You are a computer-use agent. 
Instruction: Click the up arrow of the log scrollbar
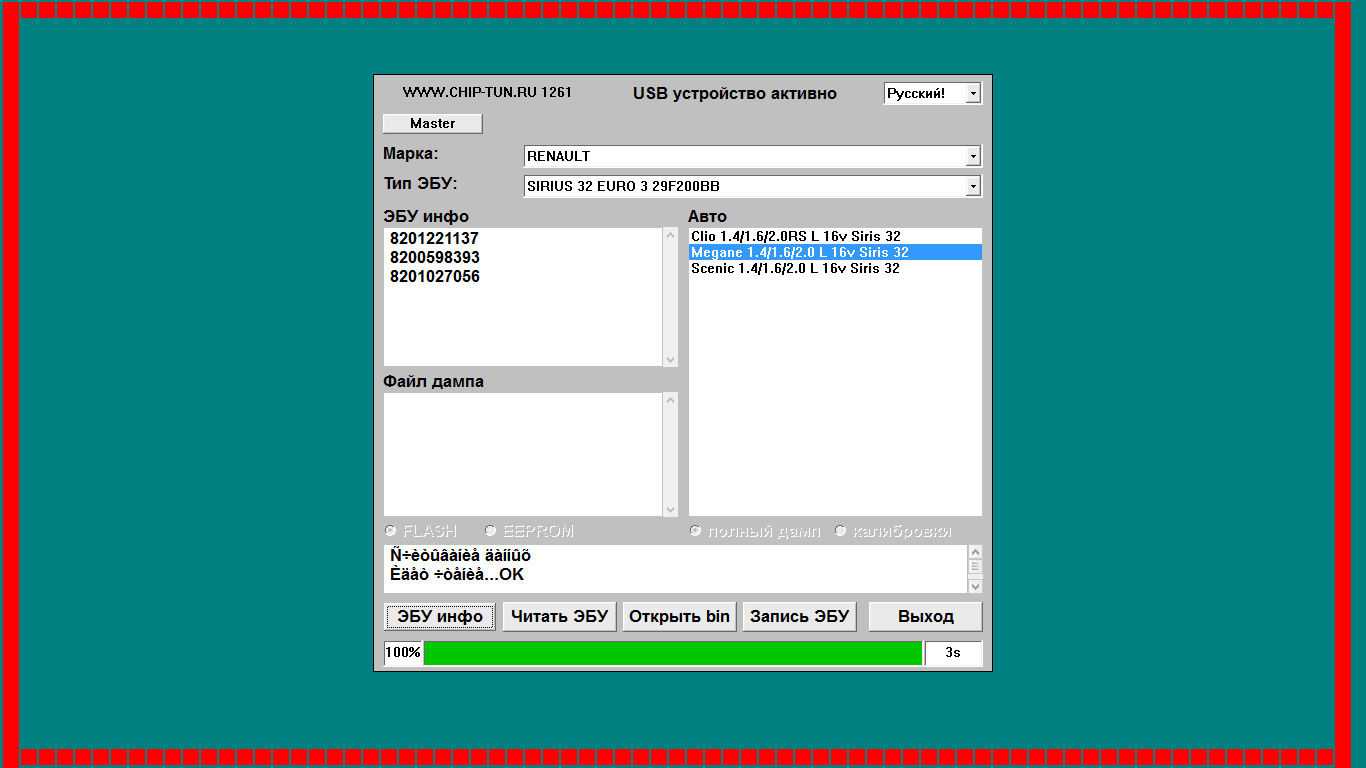point(975,552)
